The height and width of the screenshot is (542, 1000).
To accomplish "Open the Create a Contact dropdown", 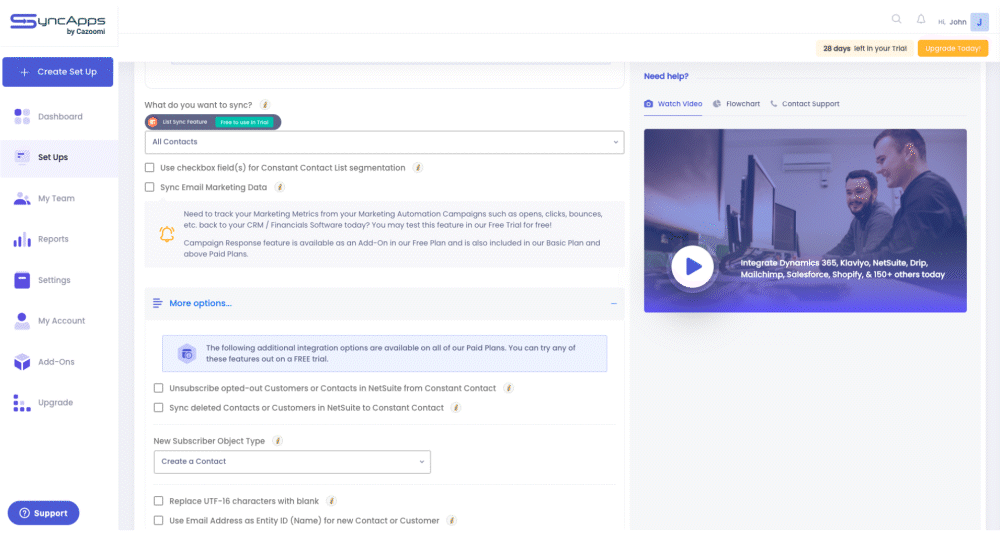I will pyautogui.click(x=292, y=462).
